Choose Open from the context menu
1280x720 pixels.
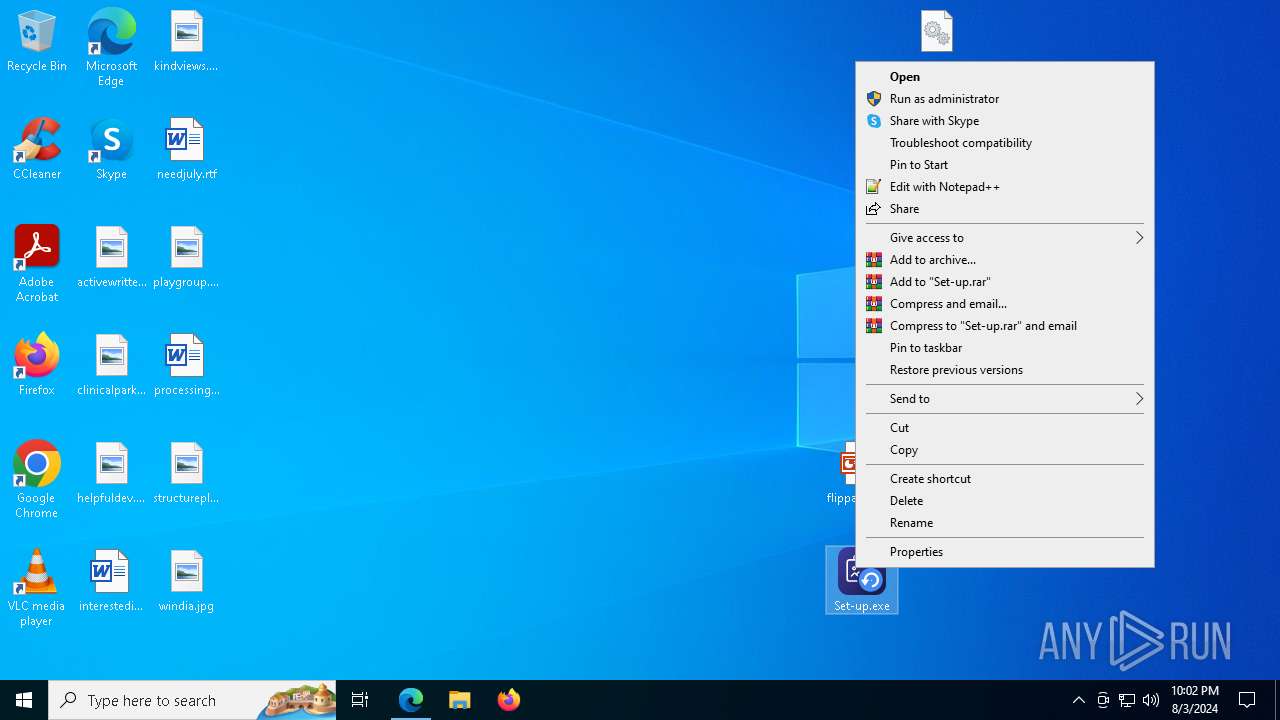coord(1005,77)
